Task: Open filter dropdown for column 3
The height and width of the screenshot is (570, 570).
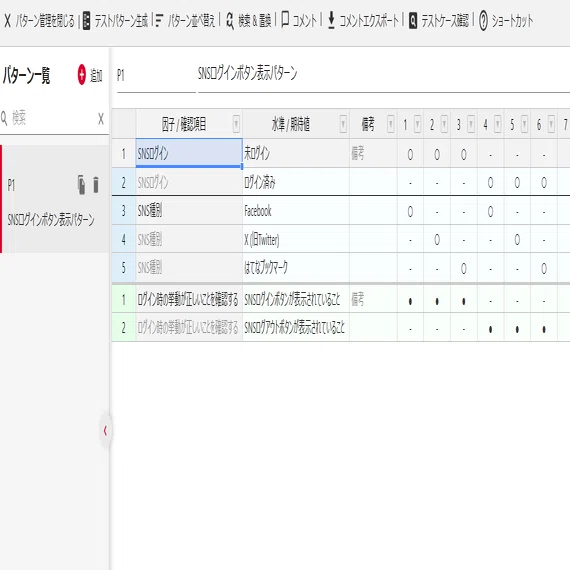Action: pyautogui.click(x=471, y=124)
